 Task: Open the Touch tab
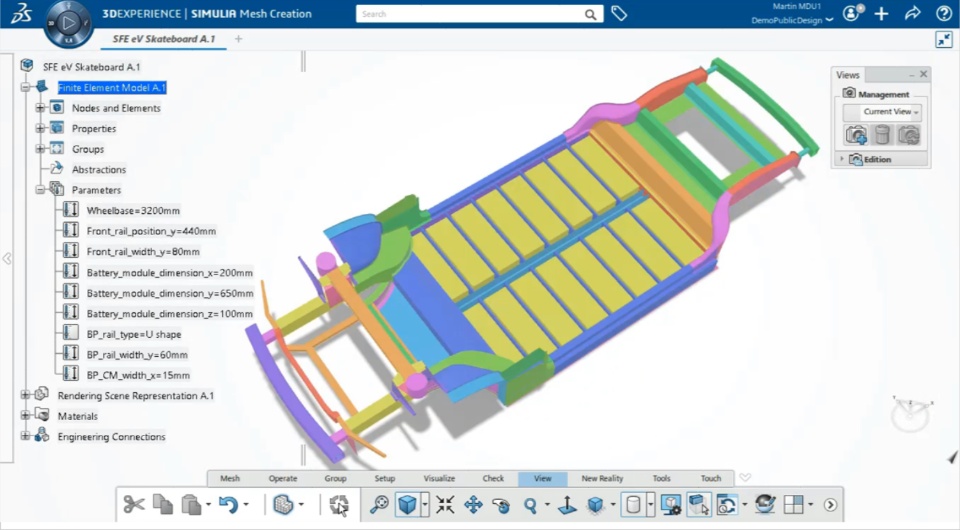(711, 479)
